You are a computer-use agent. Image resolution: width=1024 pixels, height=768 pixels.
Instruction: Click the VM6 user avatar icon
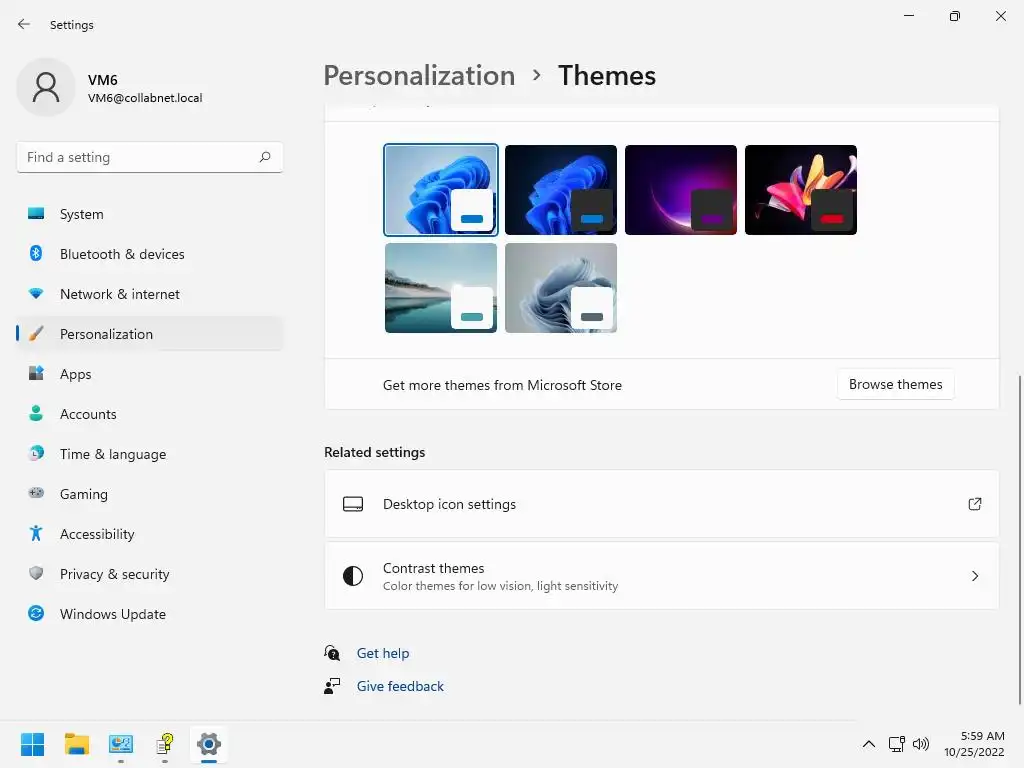(46, 87)
